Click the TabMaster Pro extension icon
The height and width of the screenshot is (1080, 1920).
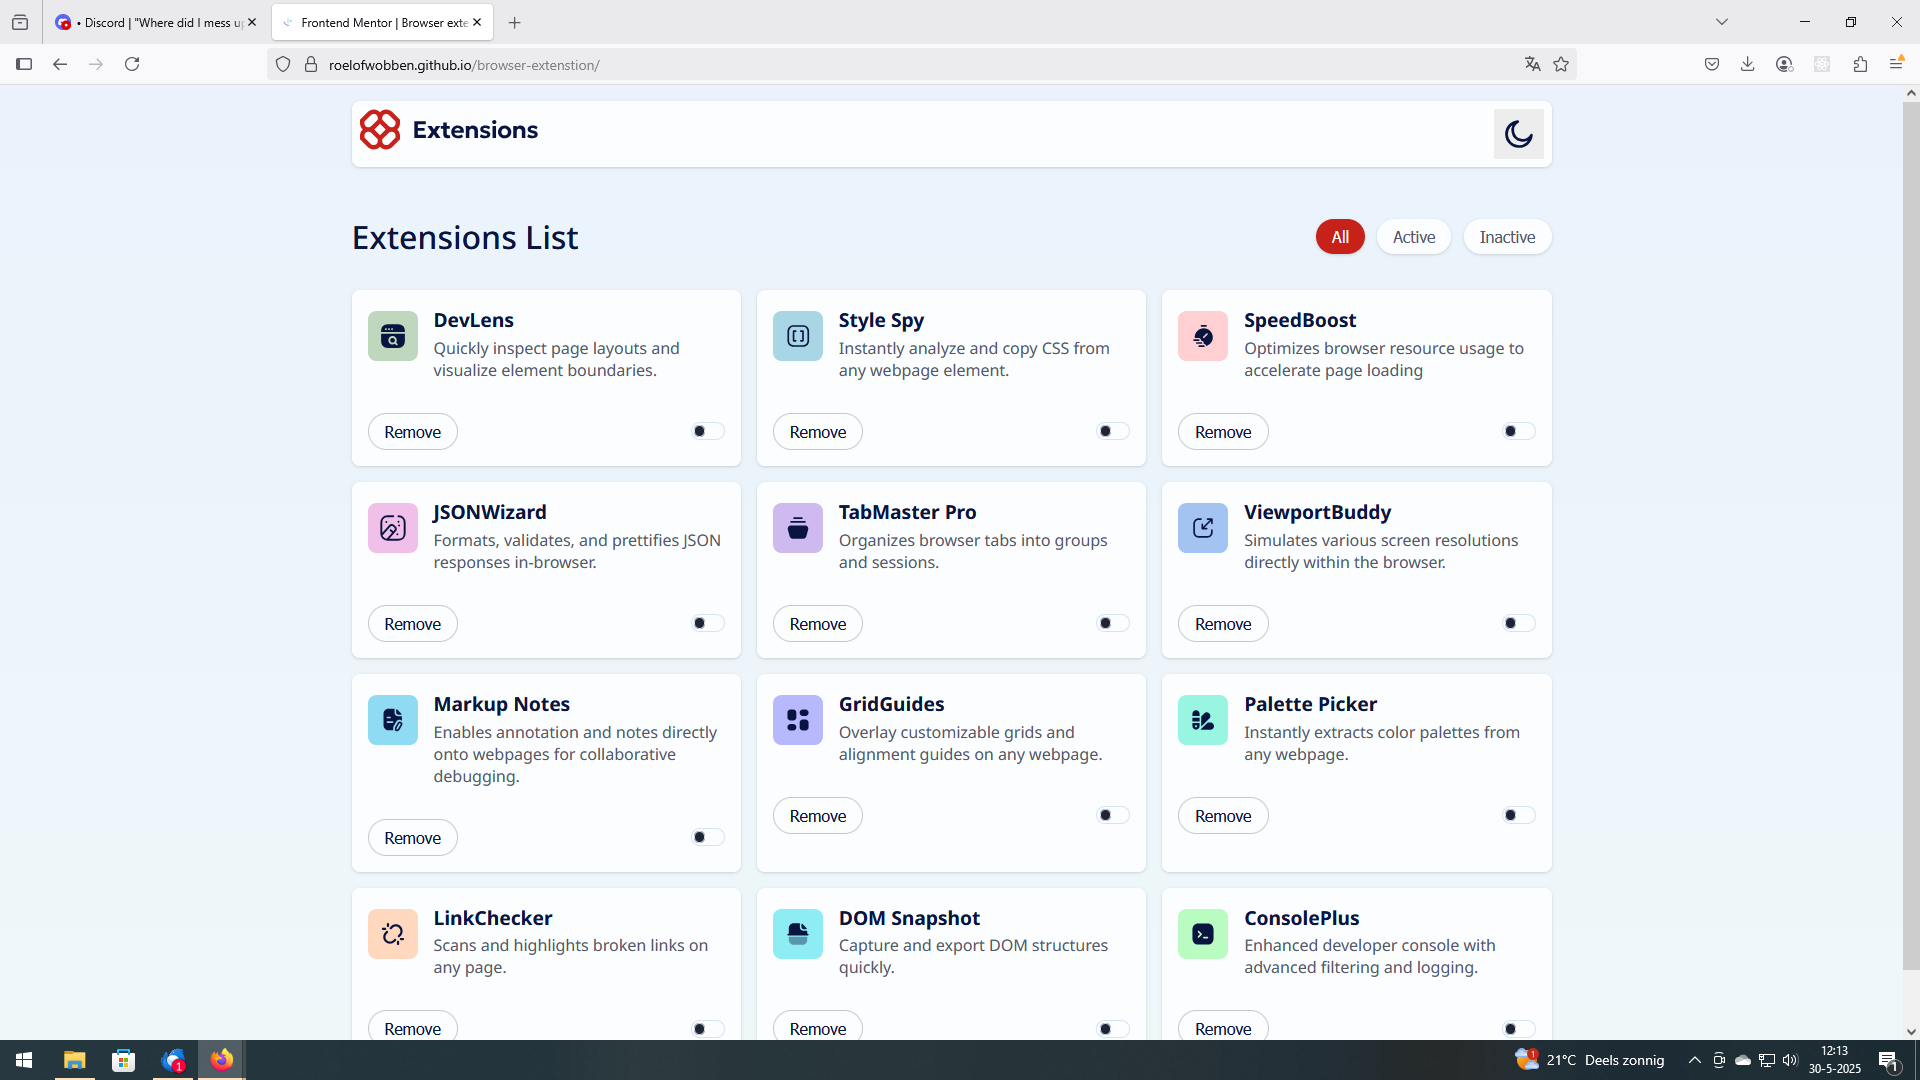coord(797,528)
